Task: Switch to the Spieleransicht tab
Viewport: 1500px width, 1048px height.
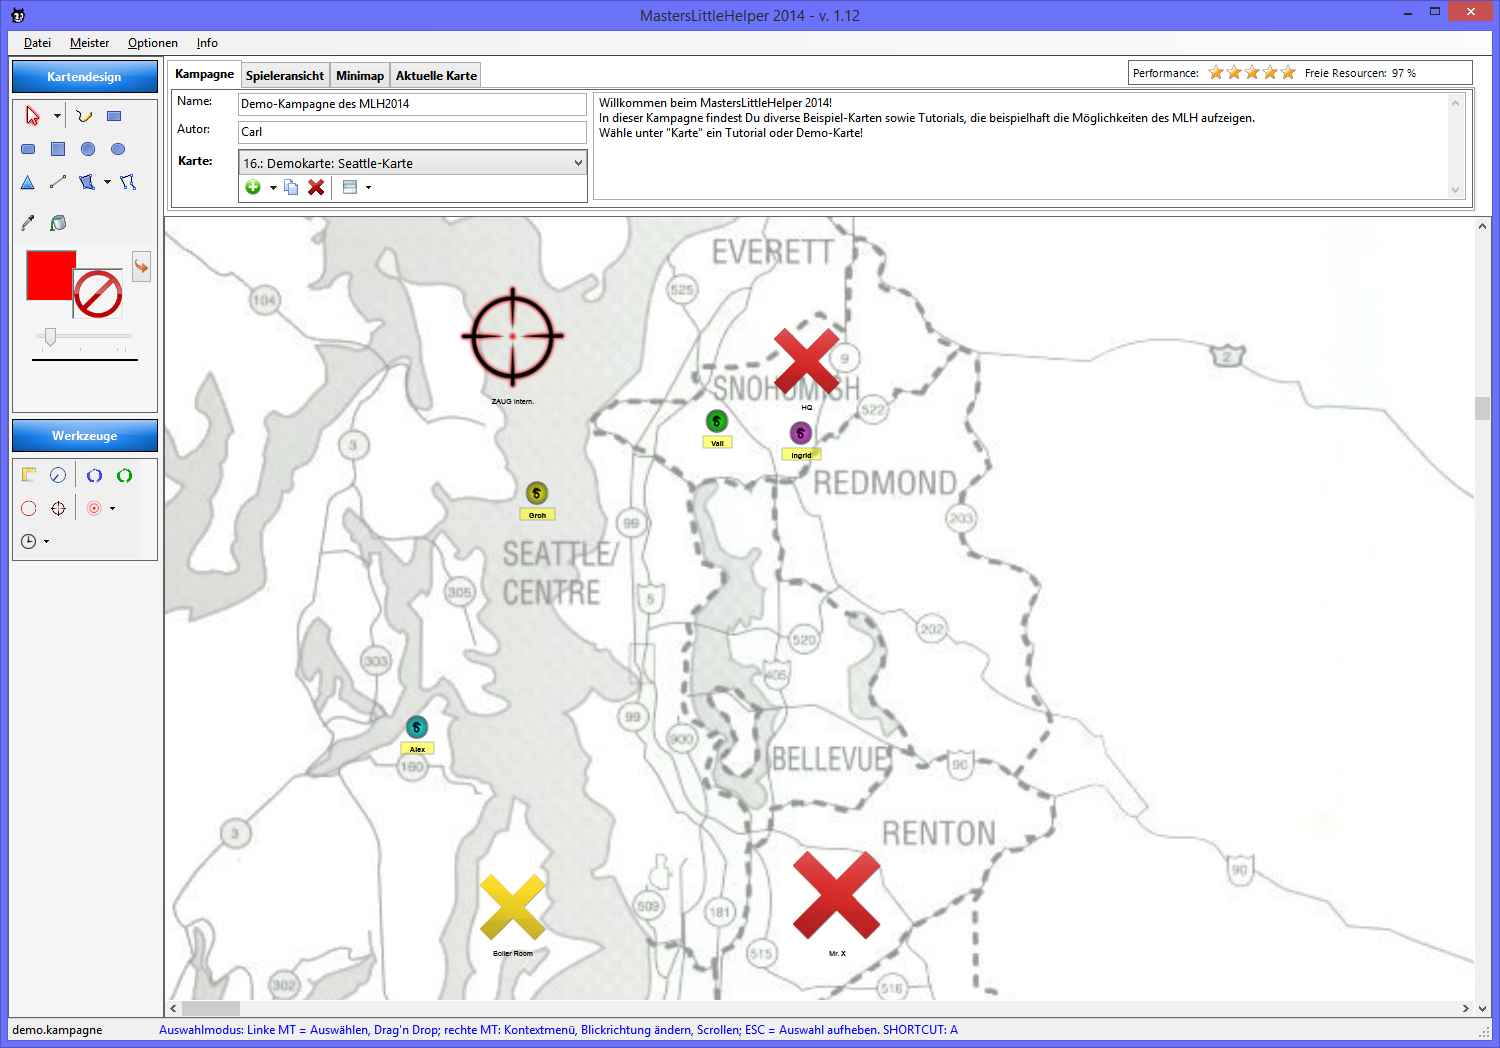Action: [285, 76]
